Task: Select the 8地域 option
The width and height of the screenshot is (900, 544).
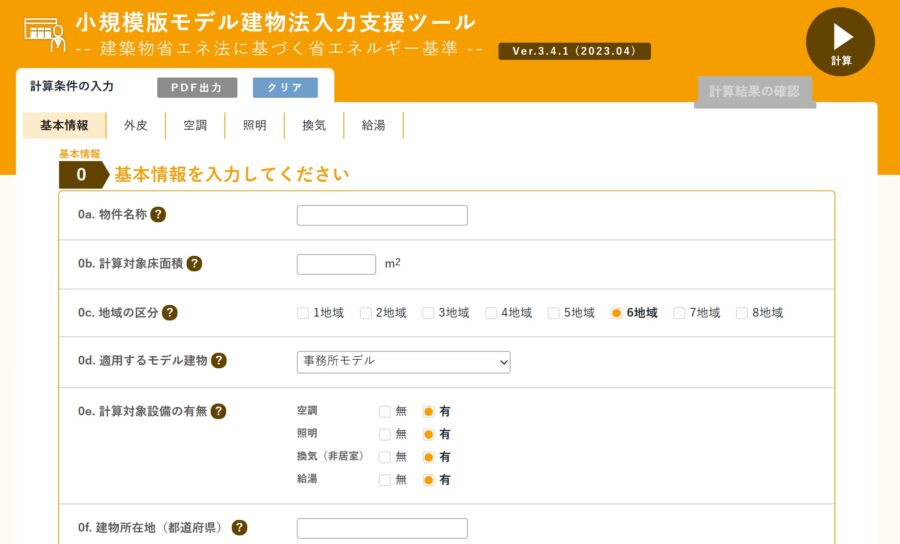Action: [742, 313]
